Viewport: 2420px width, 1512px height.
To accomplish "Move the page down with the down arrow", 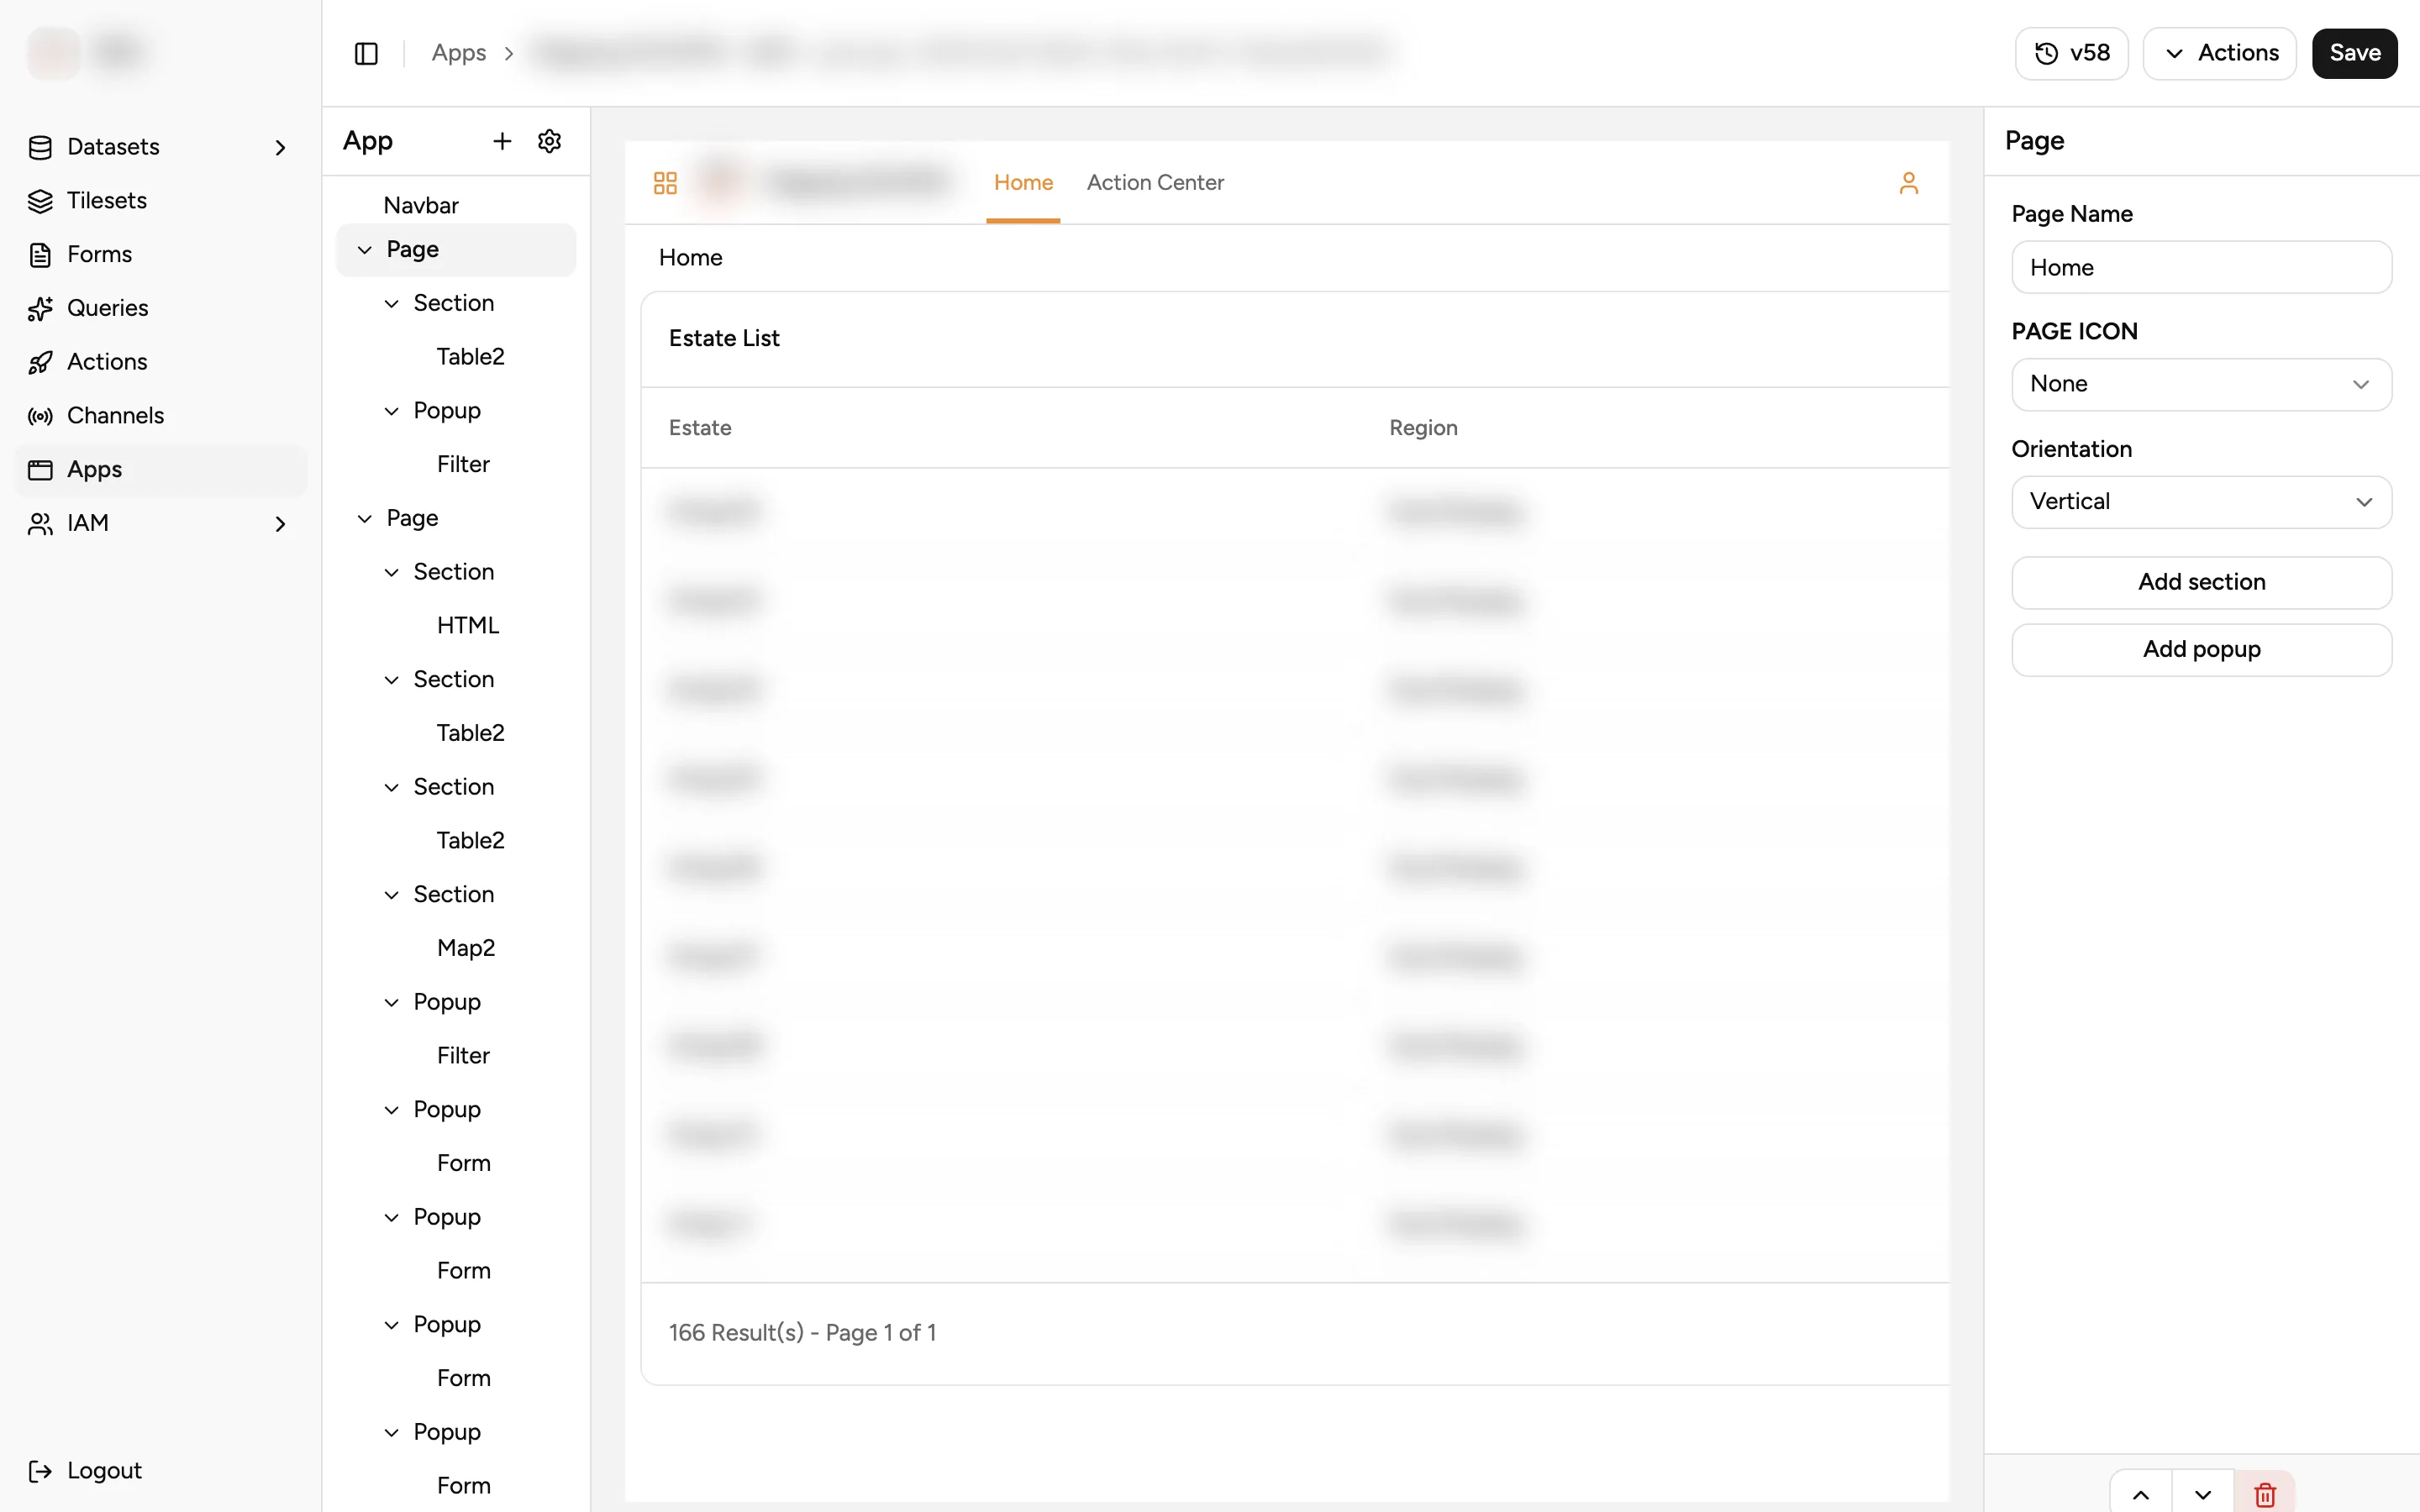I will click(2202, 1494).
